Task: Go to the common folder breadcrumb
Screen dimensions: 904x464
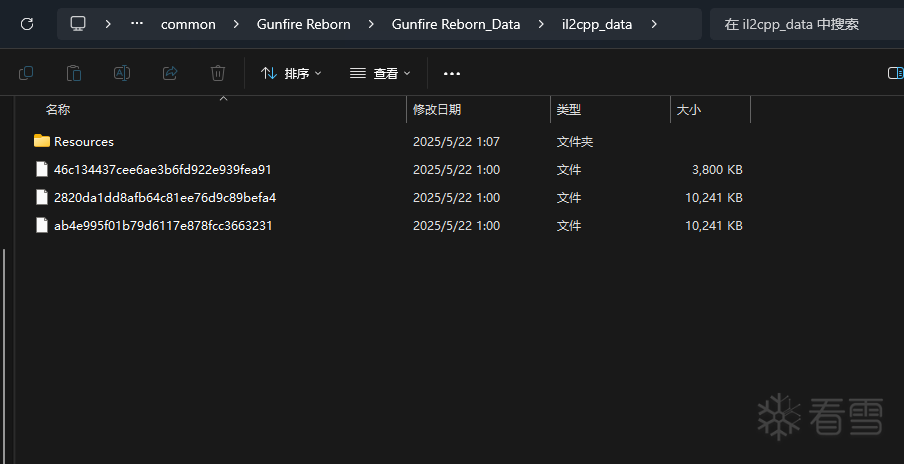Action: tap(188, 24)
